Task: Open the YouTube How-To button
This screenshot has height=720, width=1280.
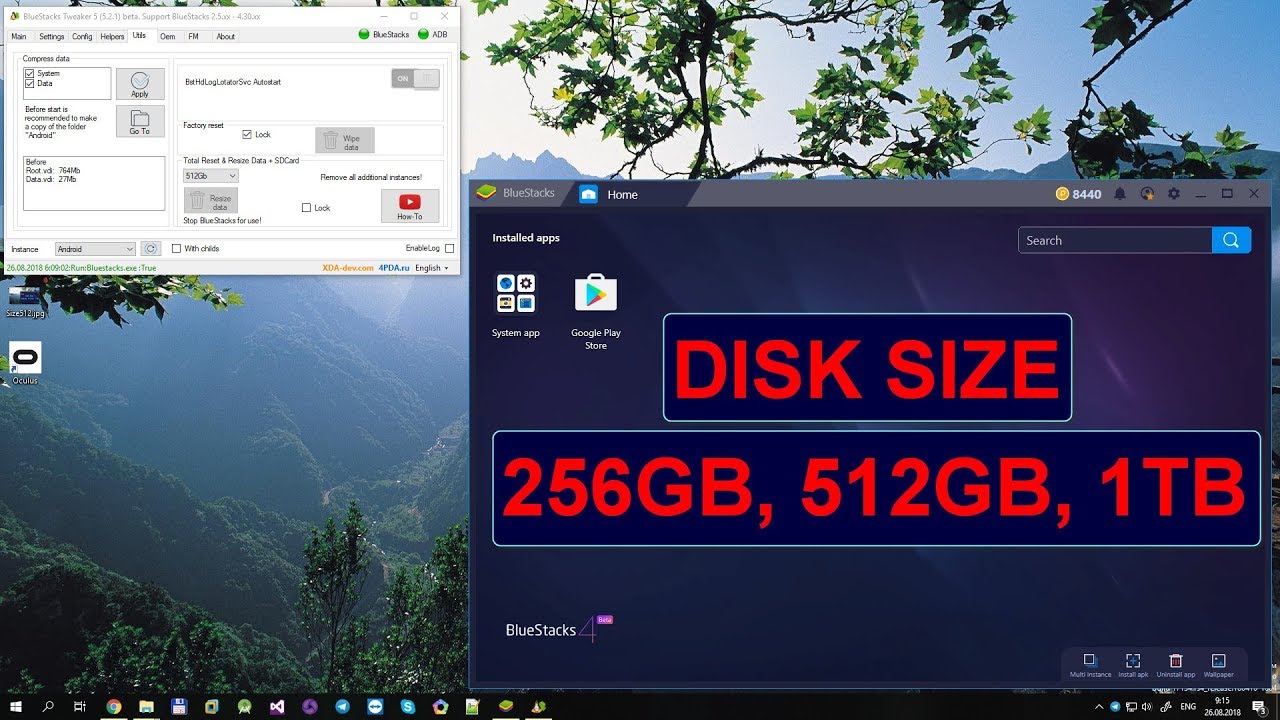Action: (410, 206)
